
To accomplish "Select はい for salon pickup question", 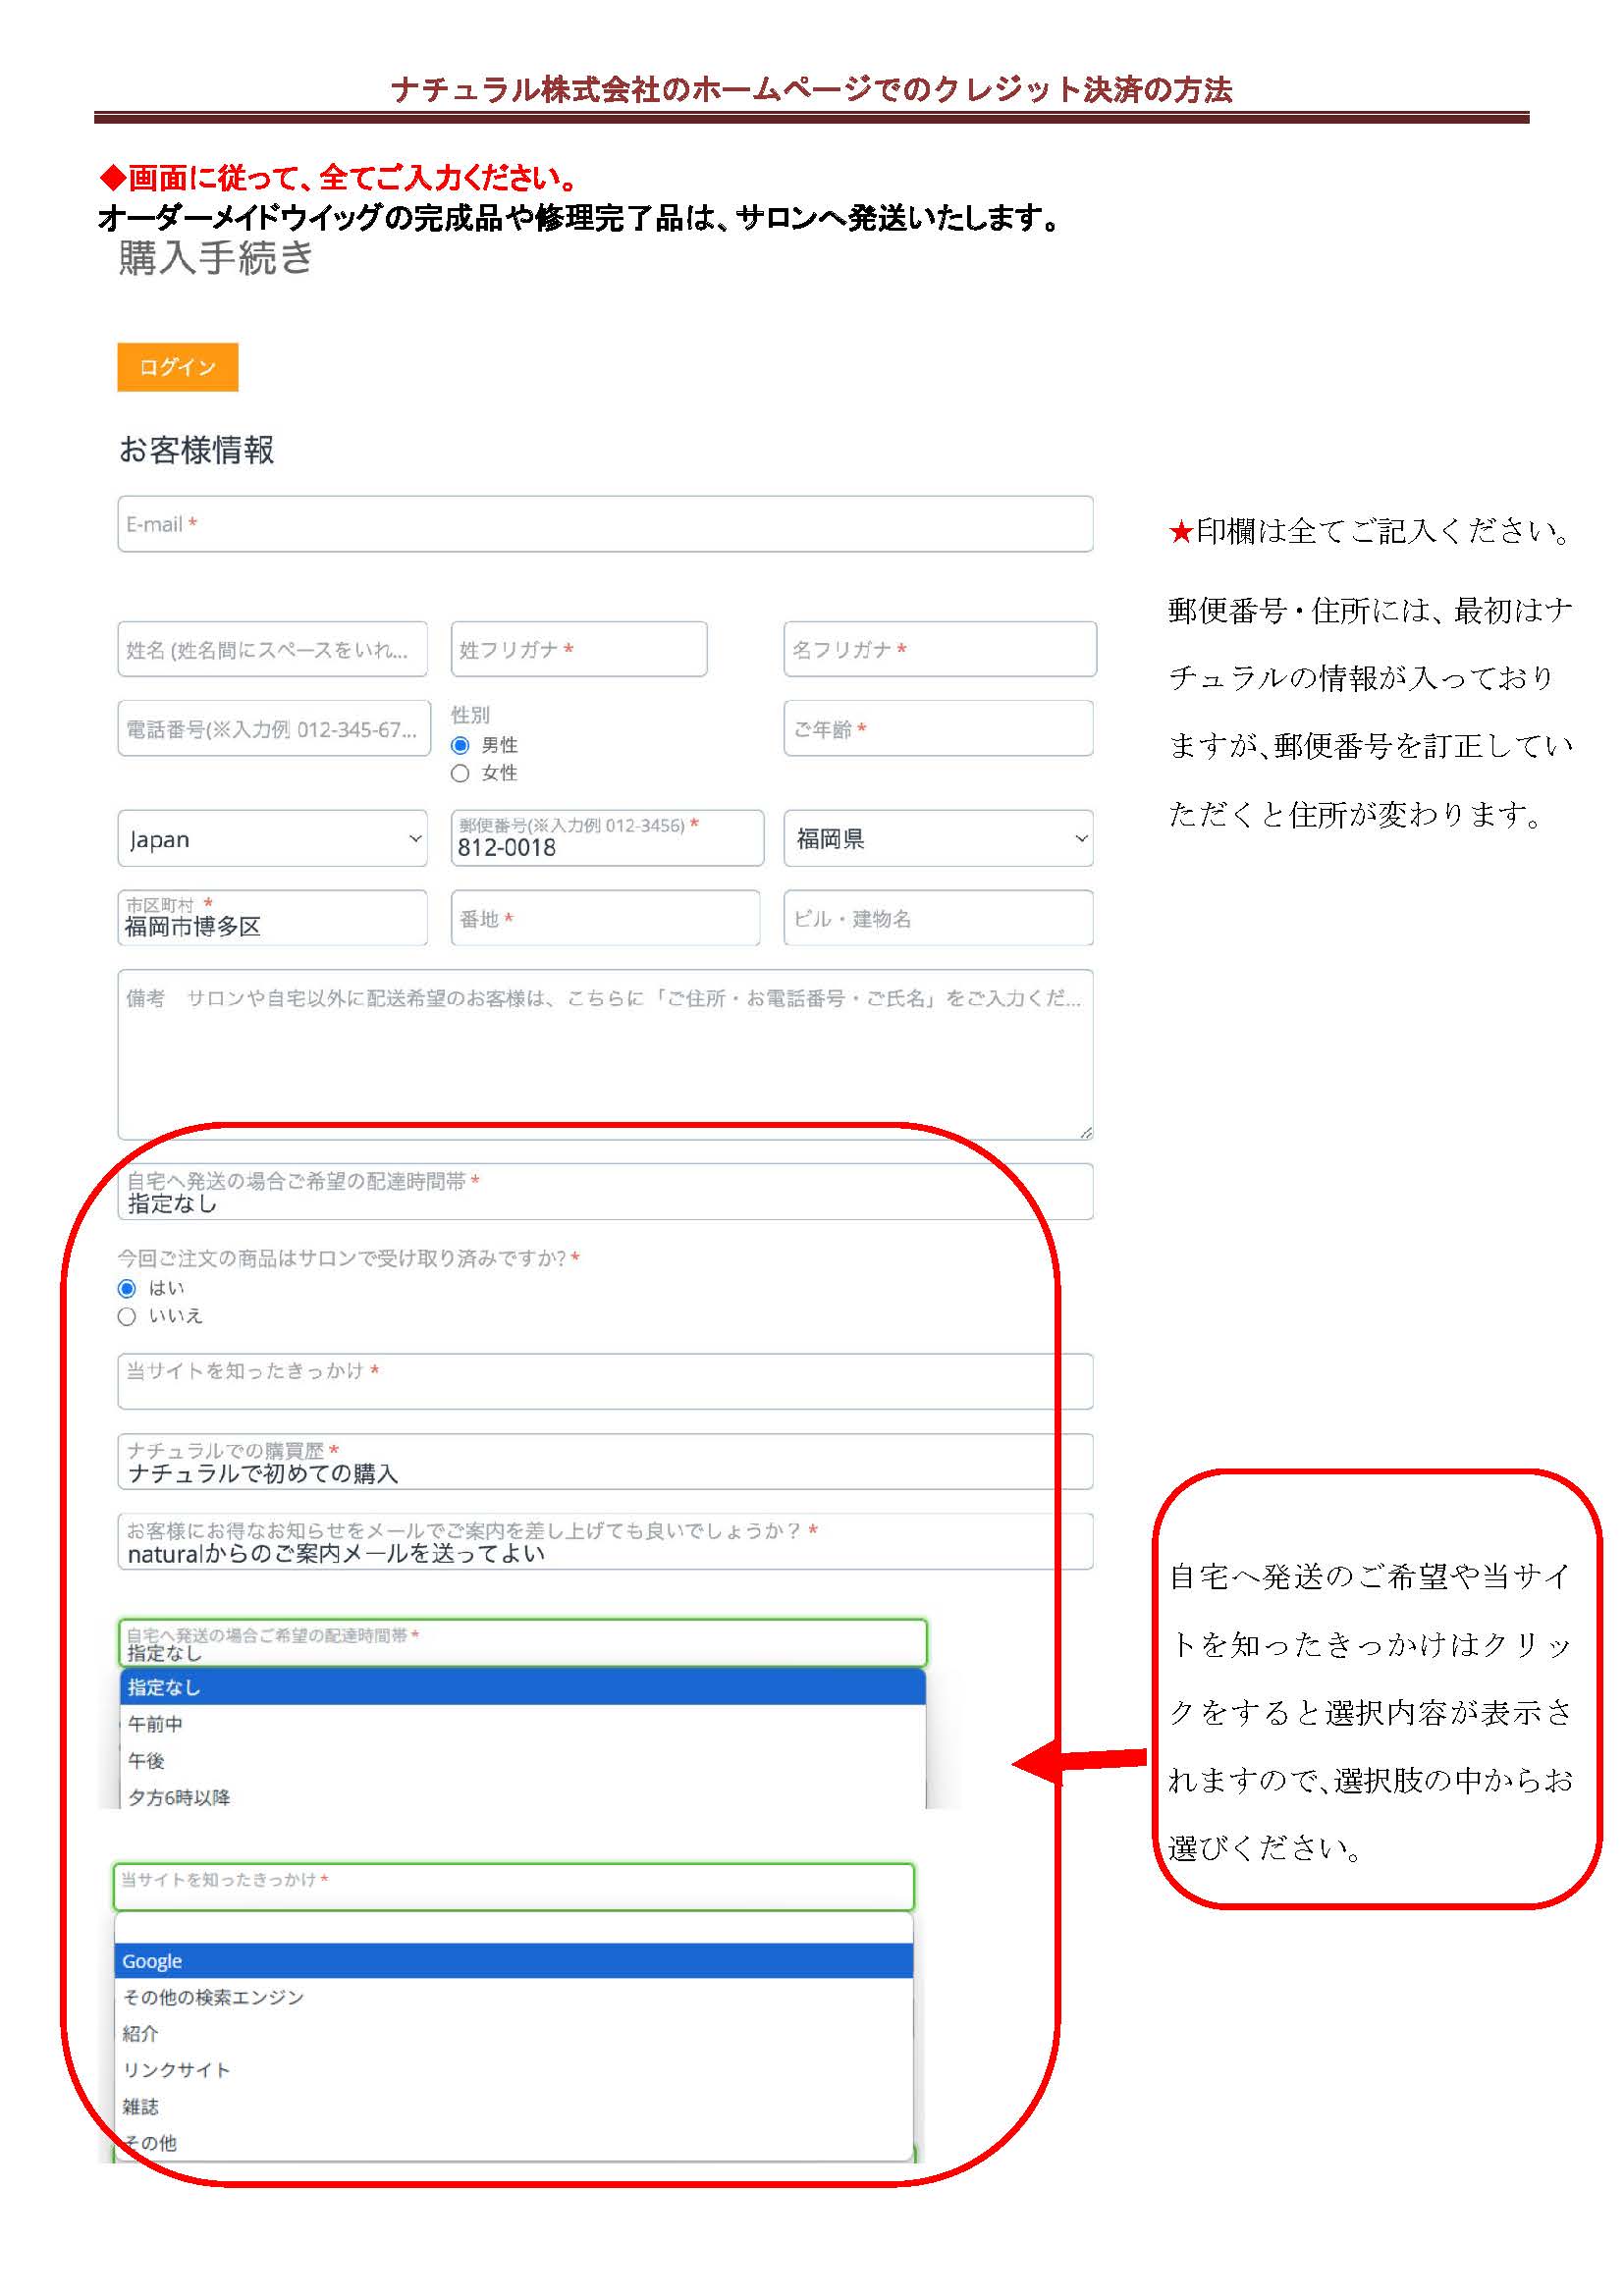I will (127, 1288).
